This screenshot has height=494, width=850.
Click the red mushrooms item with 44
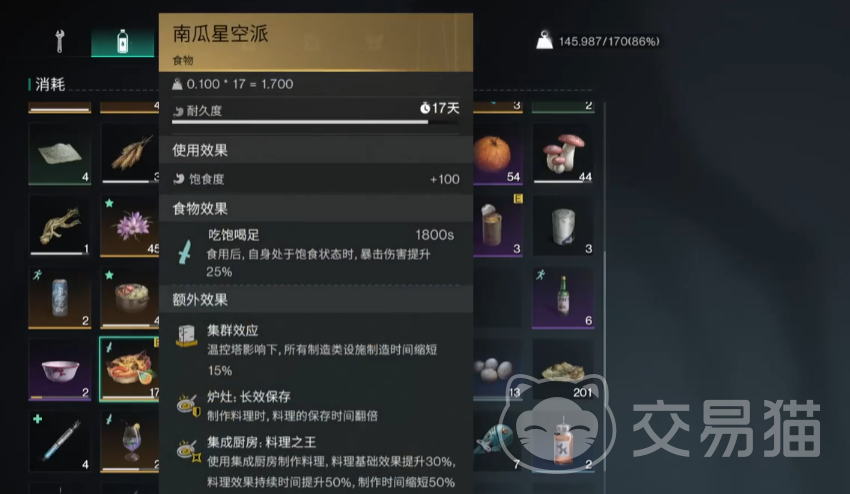click(563, 154)
